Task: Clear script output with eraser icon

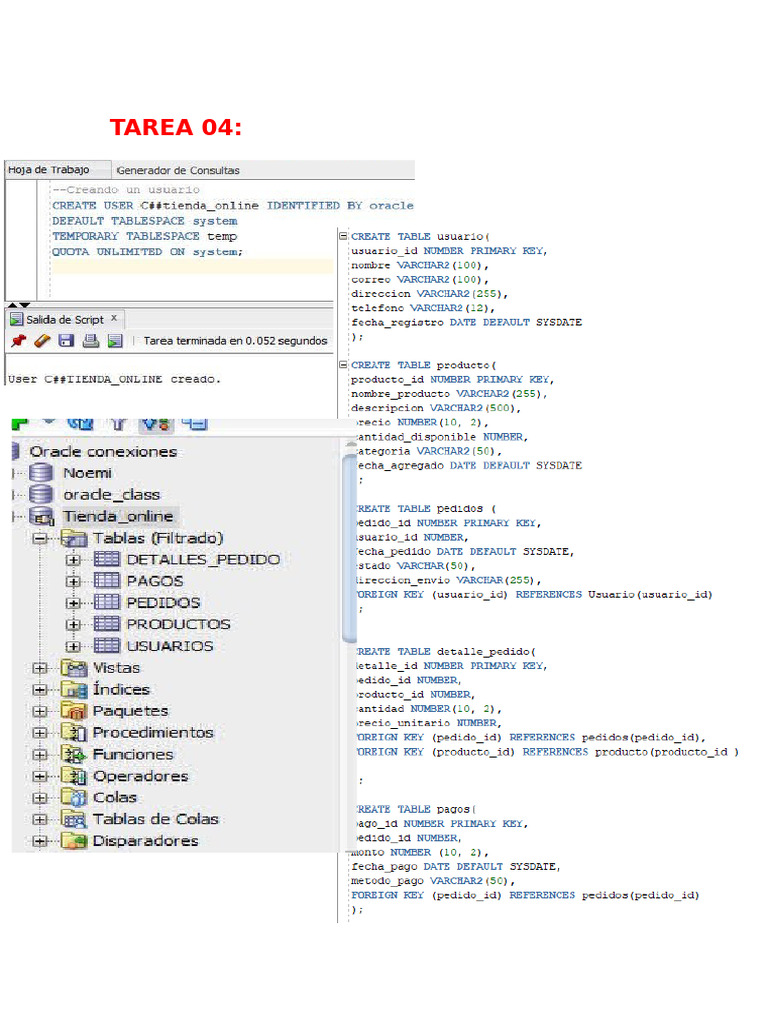Action: click(x=42, y=340)
